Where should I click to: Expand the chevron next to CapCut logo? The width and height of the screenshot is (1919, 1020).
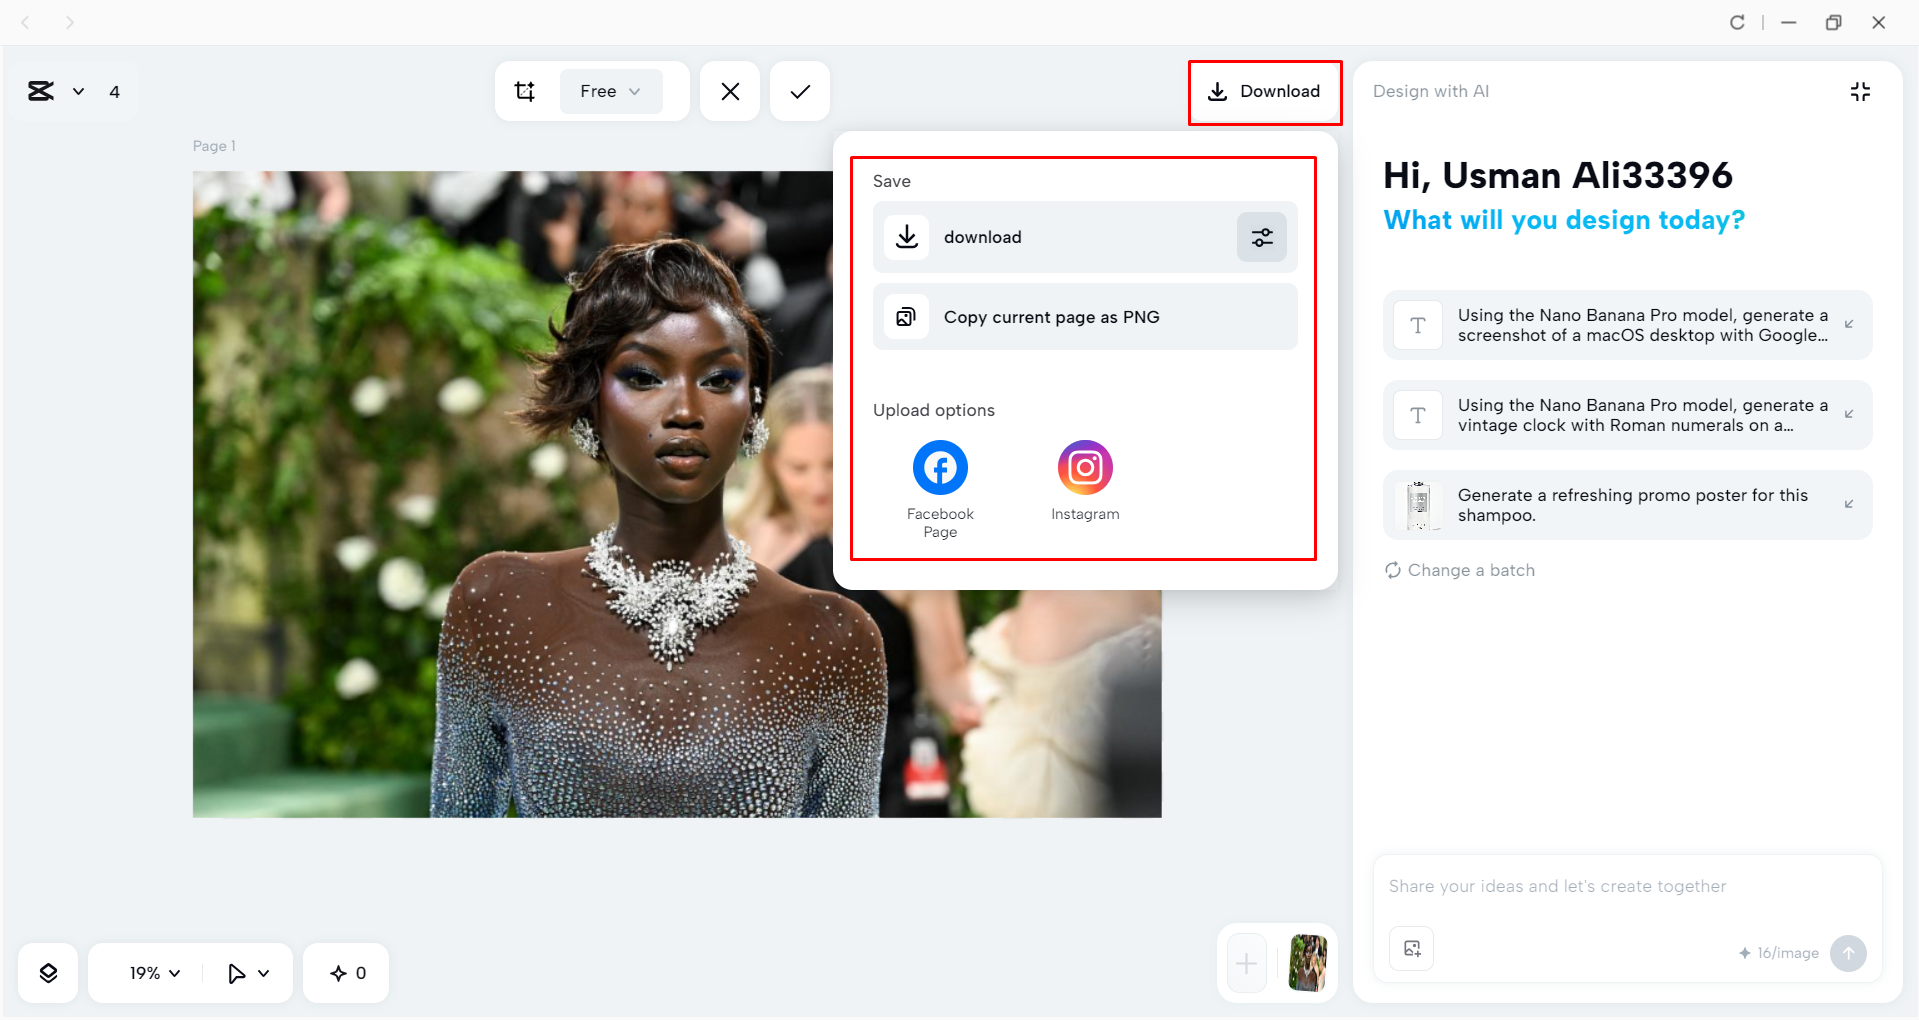click(x=78, y=92)
